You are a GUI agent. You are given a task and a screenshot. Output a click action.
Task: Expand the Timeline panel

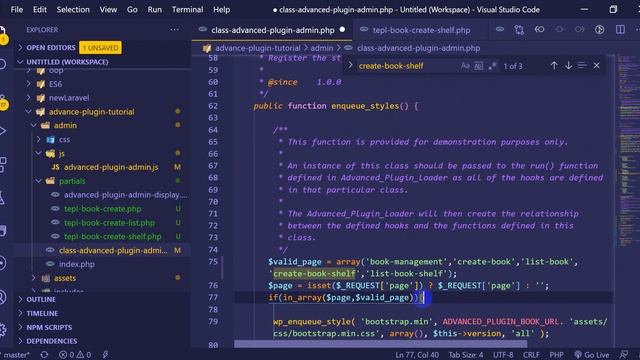(42, 313)
